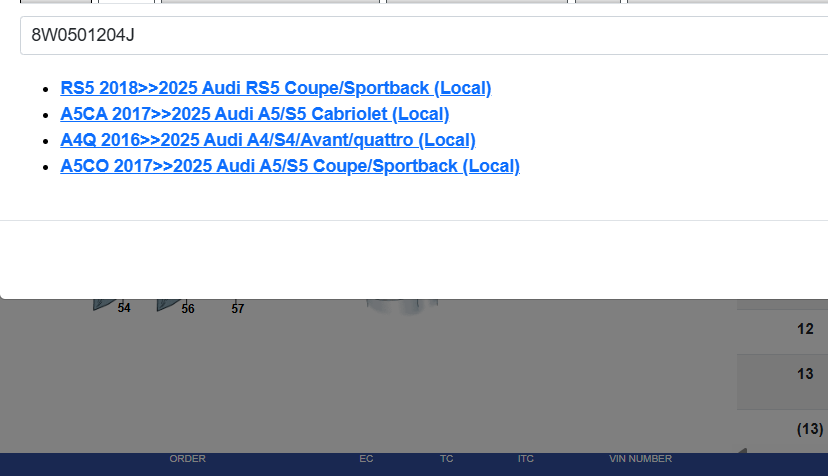The width and height of the screenshot is (828, 476).
Task: Open A4Q 2016>>2025 Audi A4/S4/Avant/quattro link
Action: coord(268,139)
